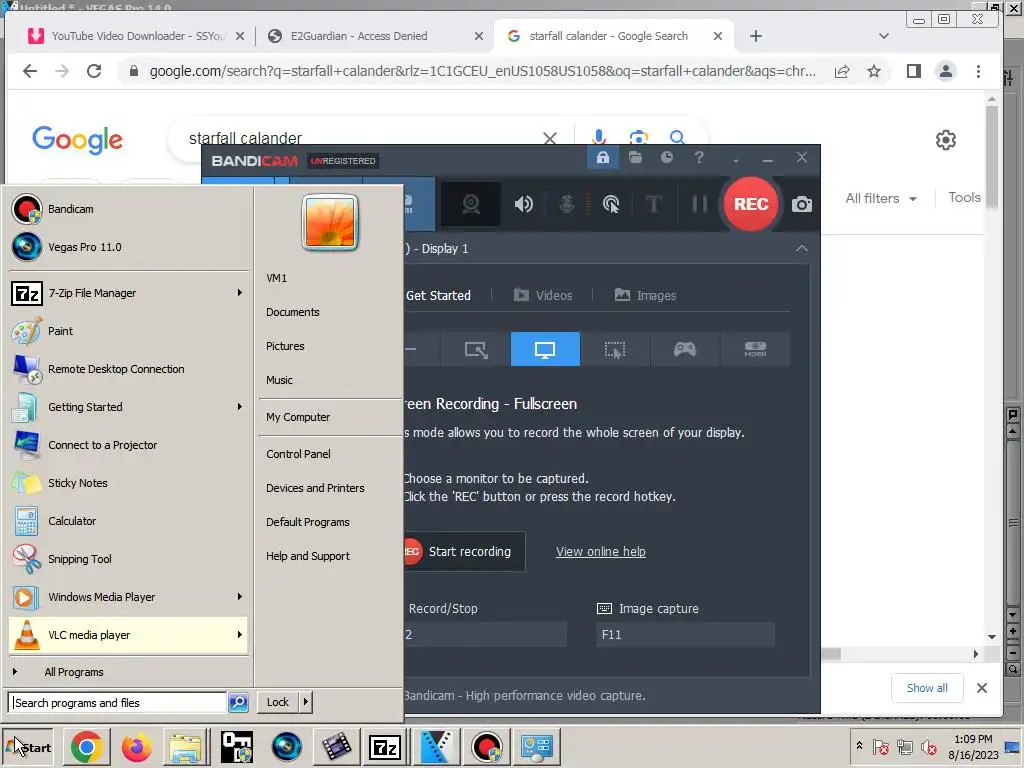This screenshot has width=1024, height=768.
Task: Open Snipping Tool from Start menu
Action: 128,559
